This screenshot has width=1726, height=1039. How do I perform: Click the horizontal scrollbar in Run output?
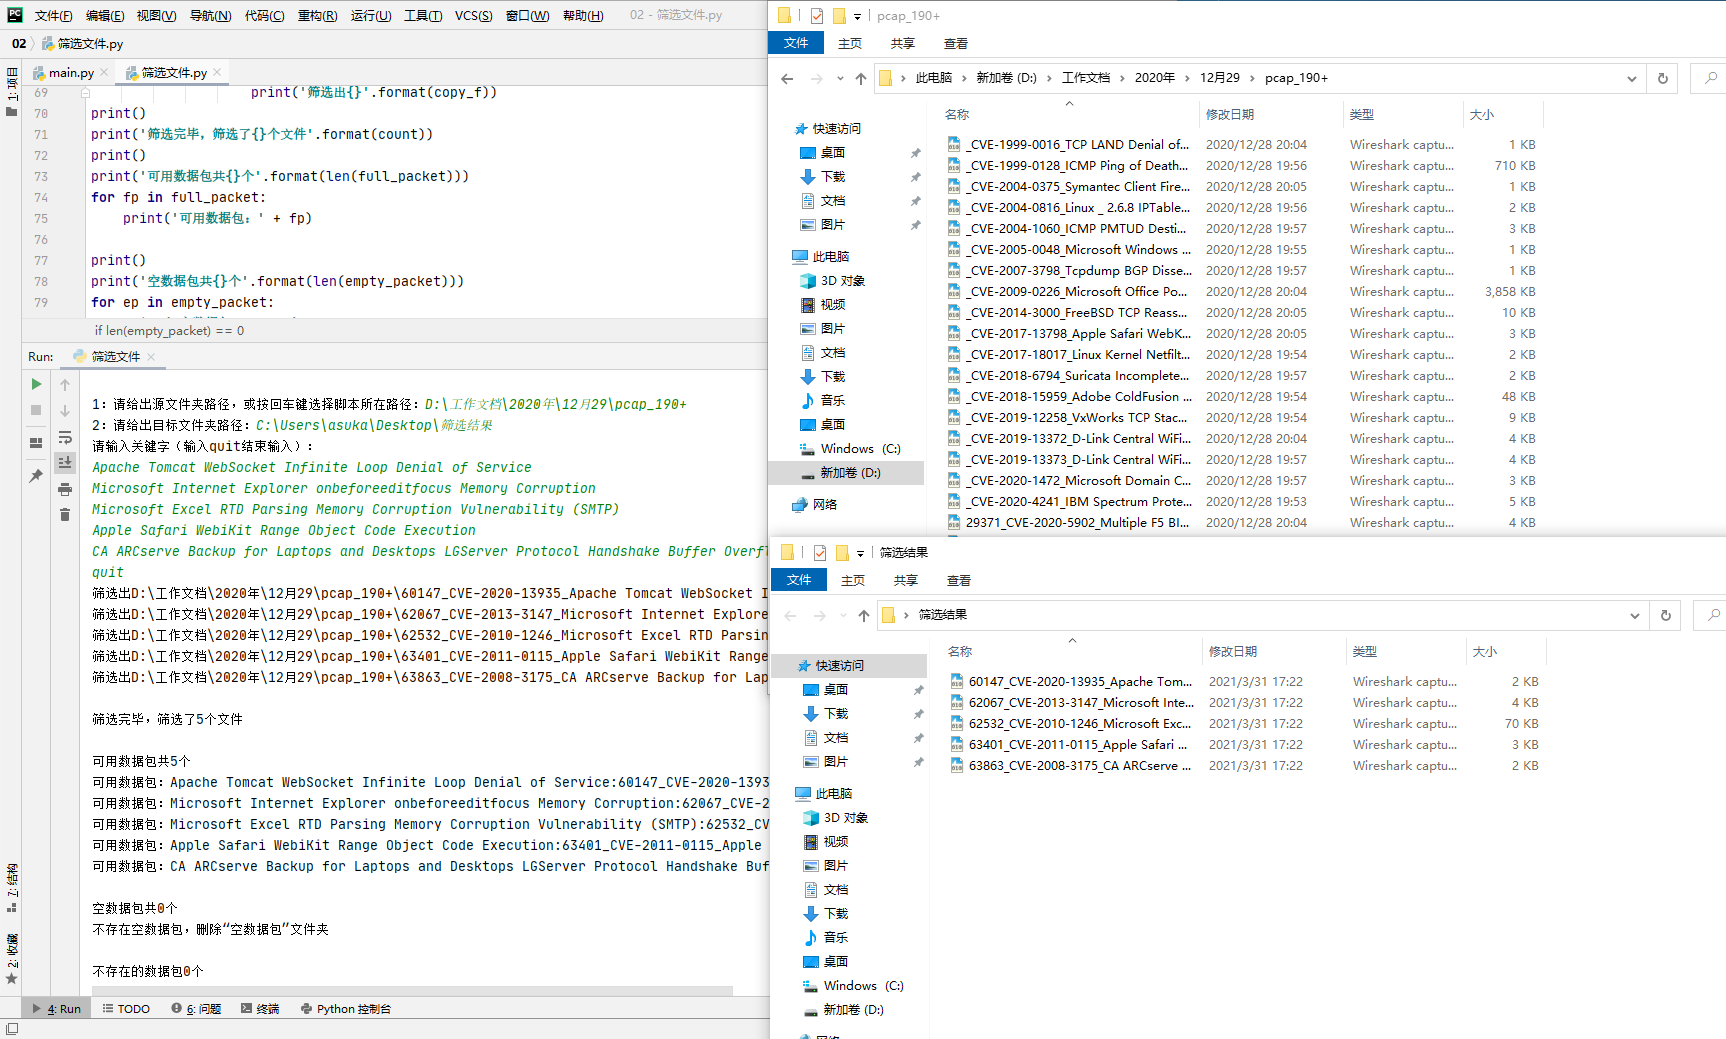point(412,991)
